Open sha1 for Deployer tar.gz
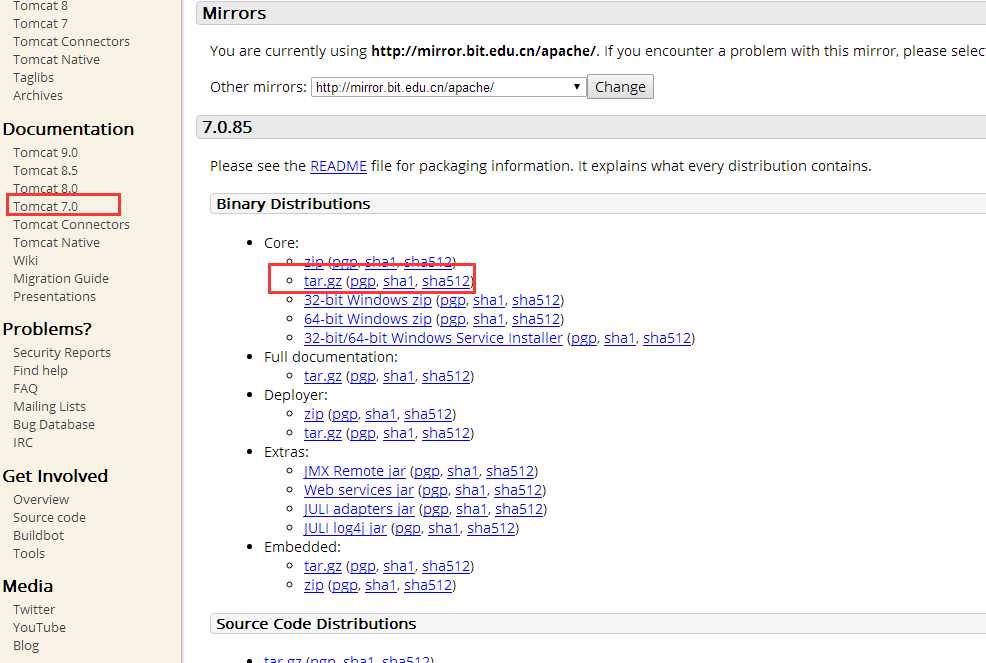 coord(399,433)
